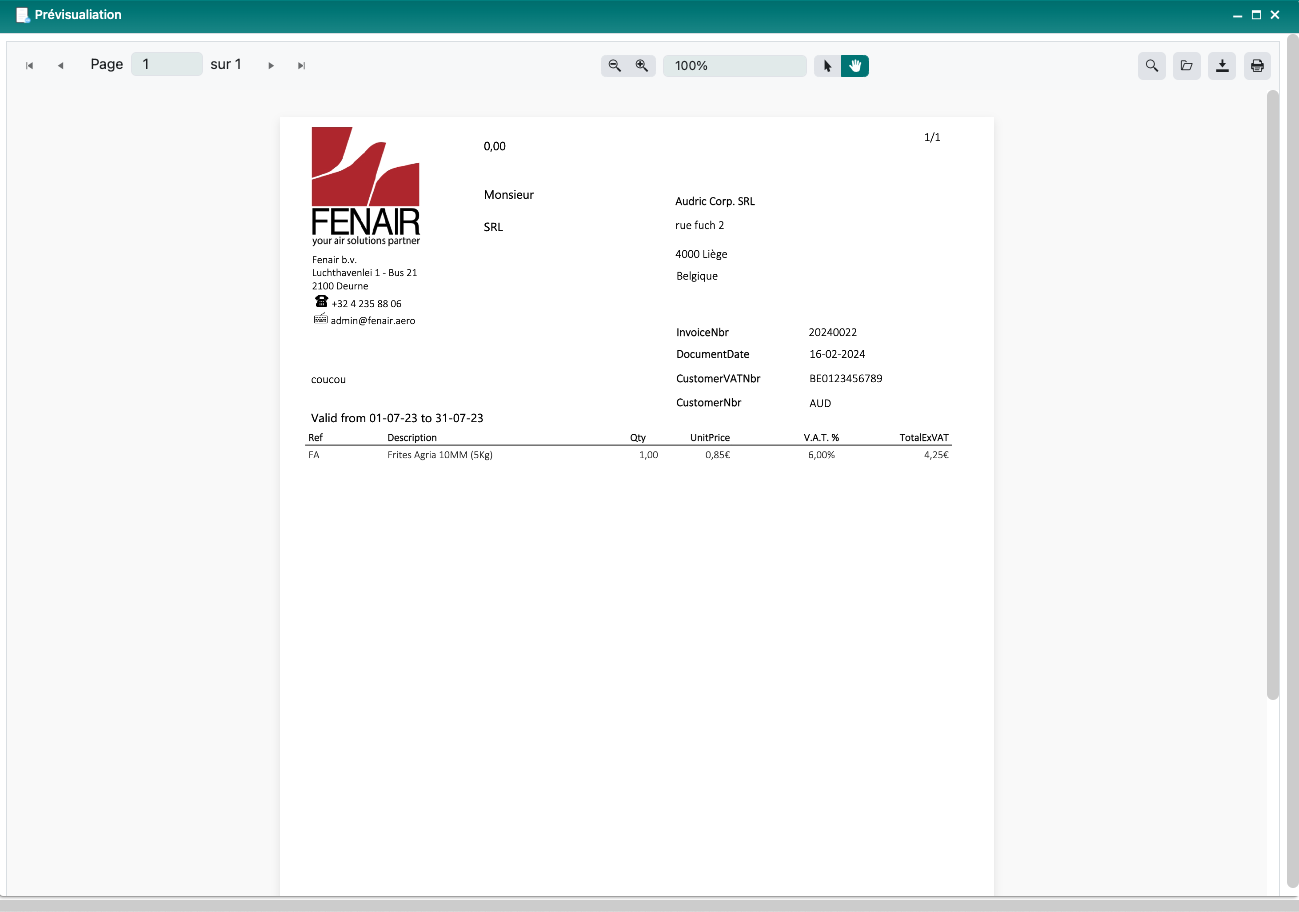
Task: Download the invoice document
Action: [1222, 66]
